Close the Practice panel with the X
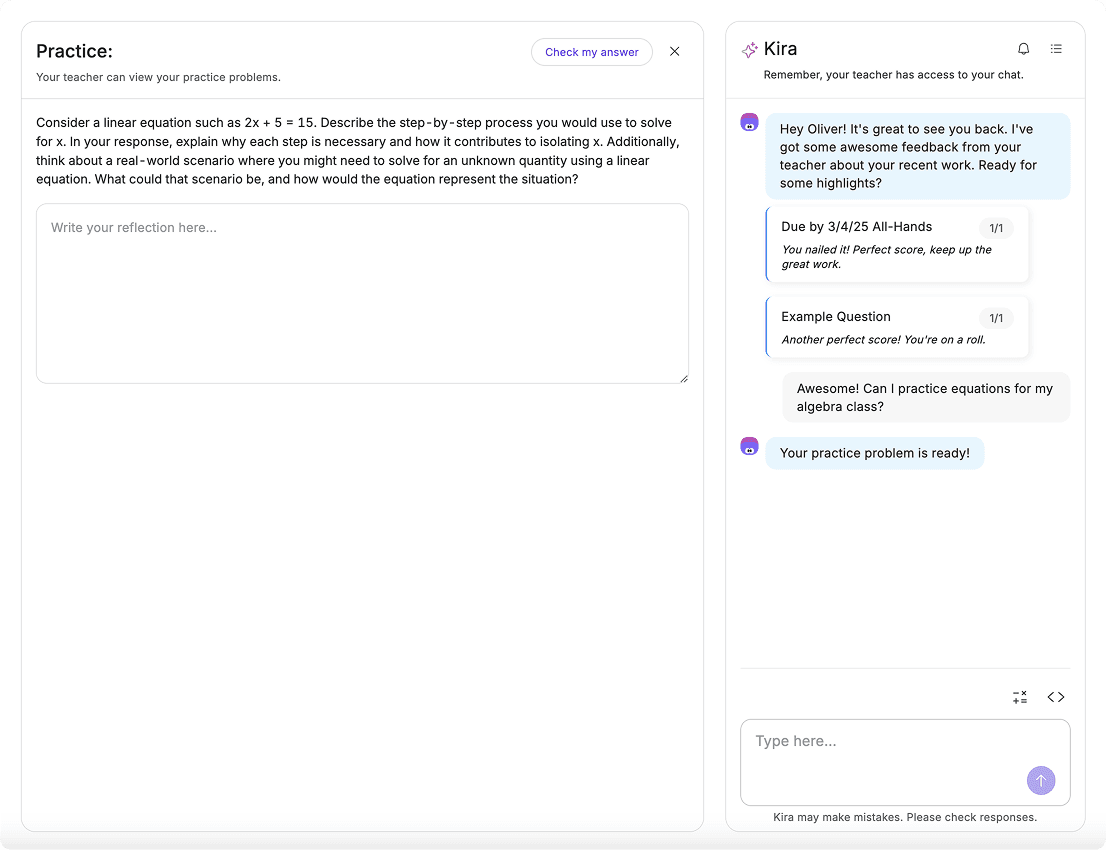This screenshot has width=1106, height=850. click(x=675, y=52)
